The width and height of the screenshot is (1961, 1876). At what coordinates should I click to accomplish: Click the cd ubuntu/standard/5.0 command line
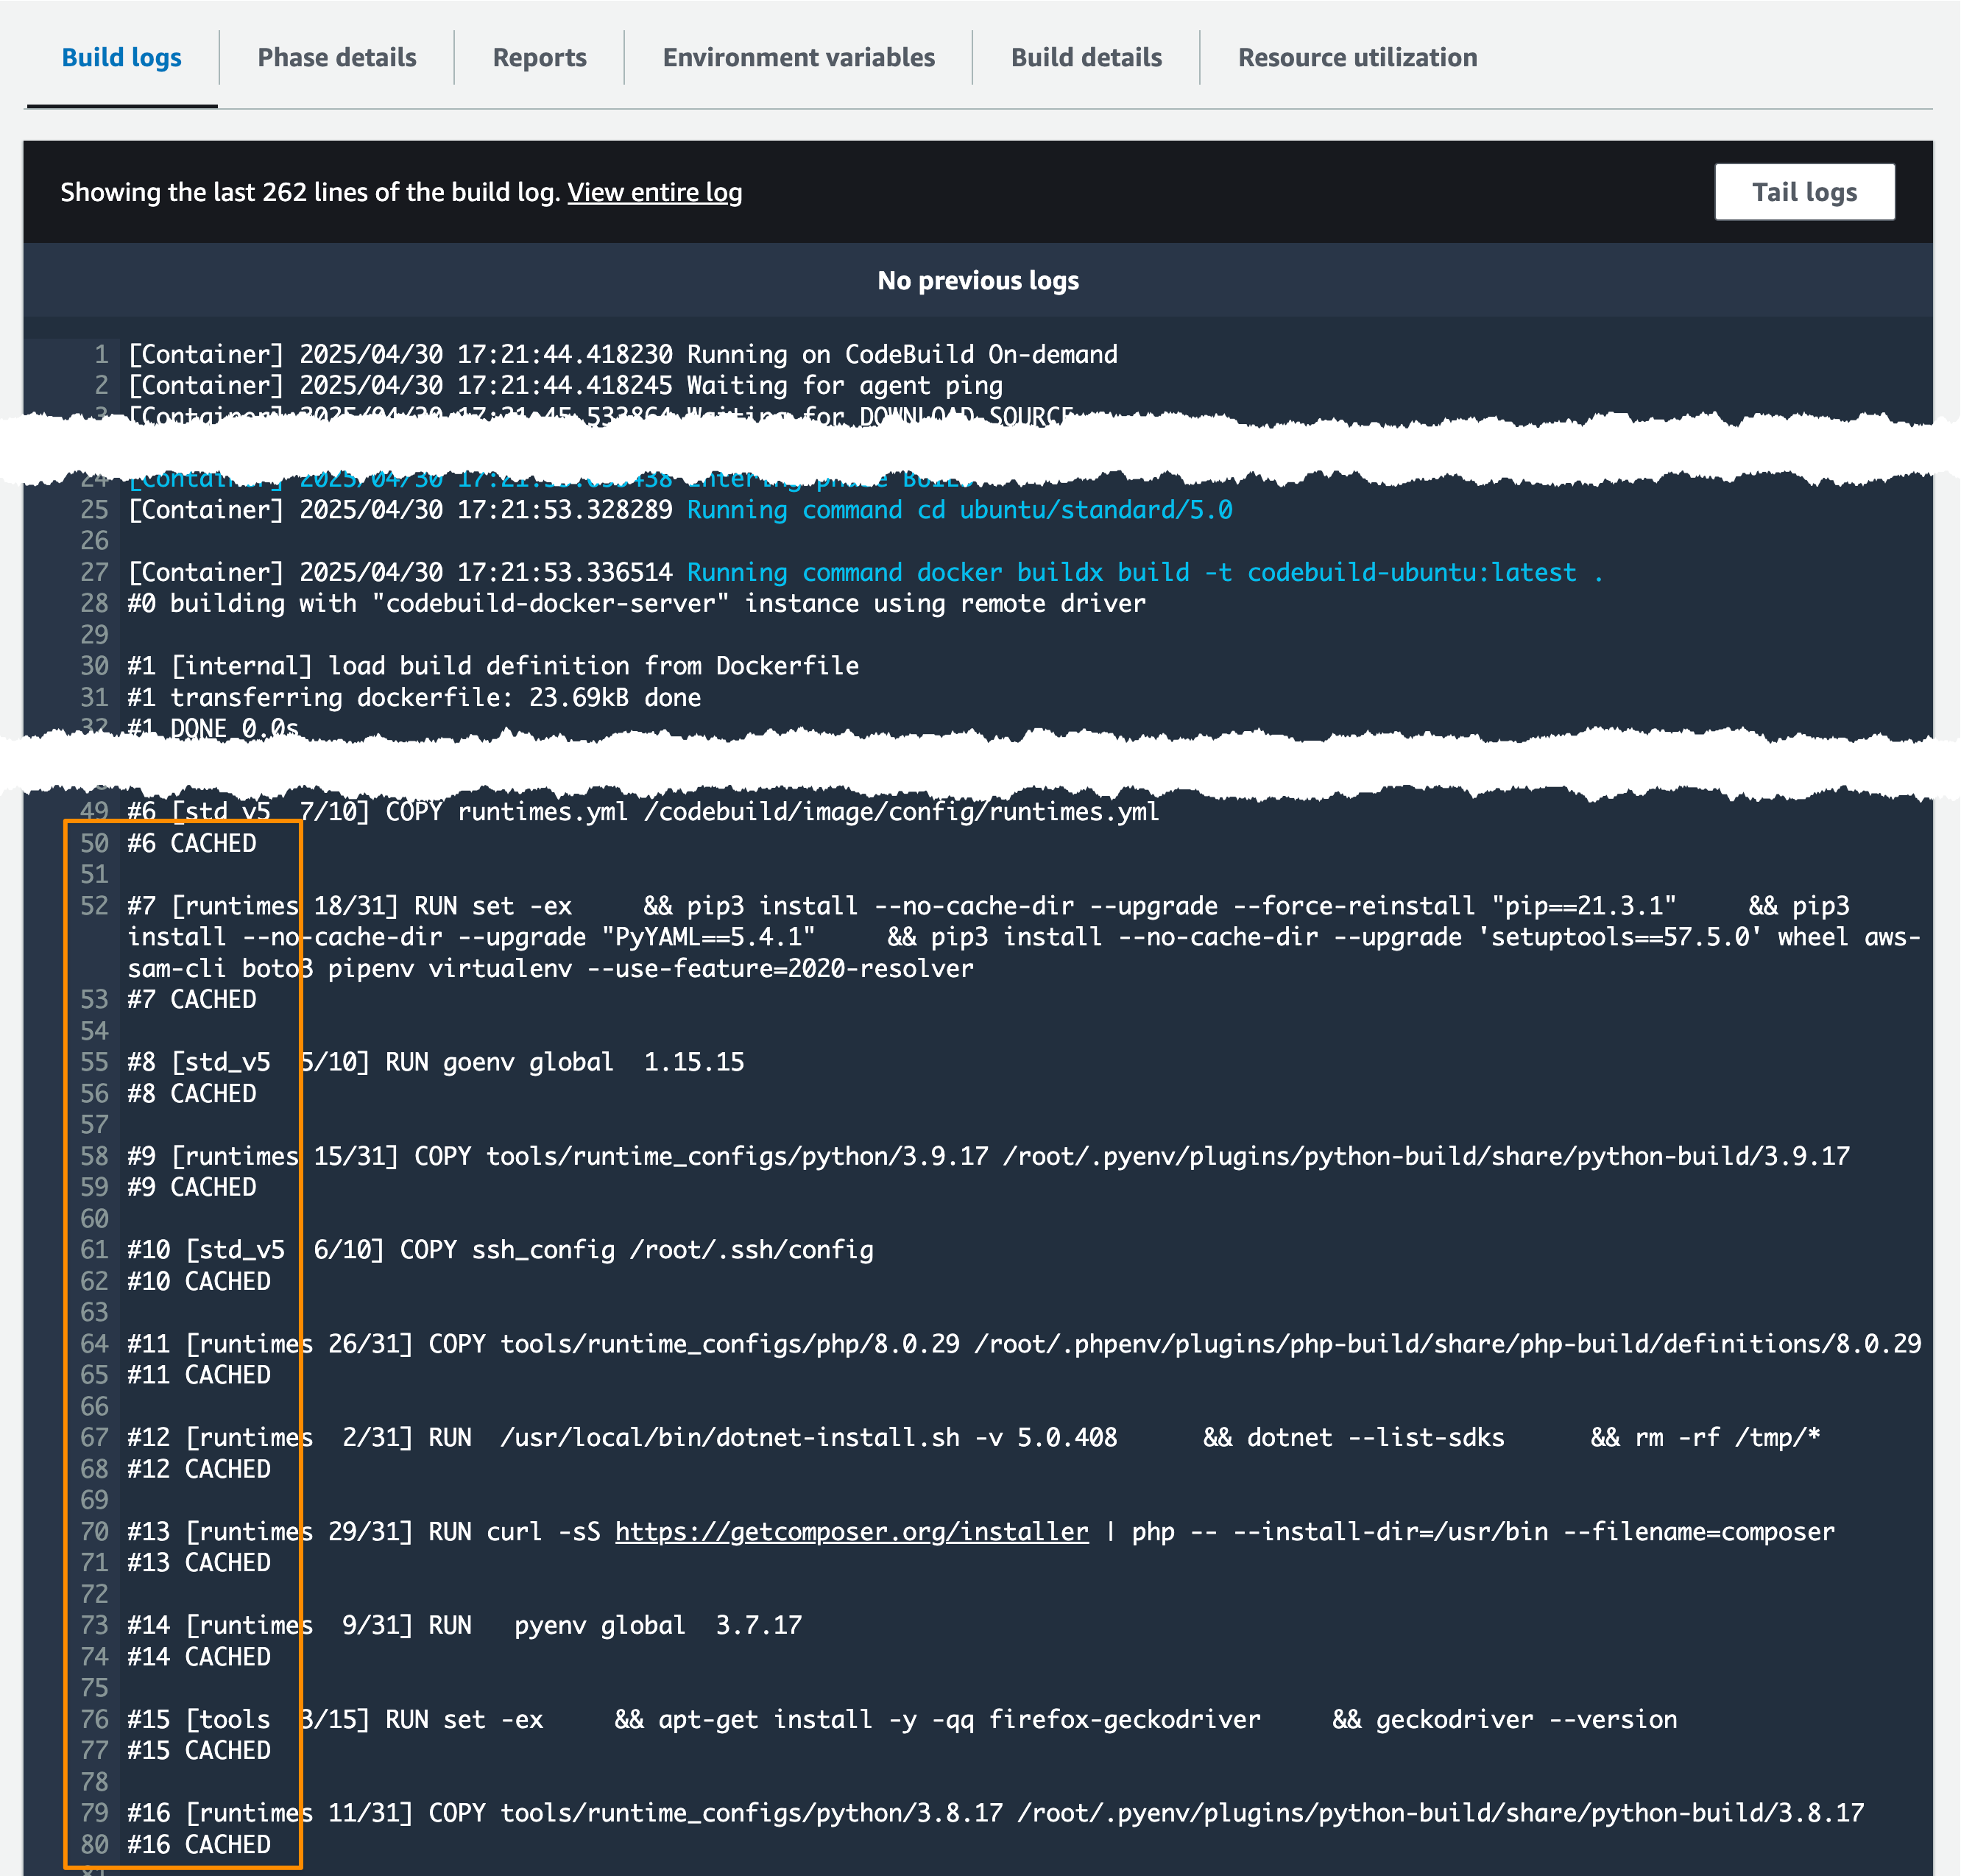(x=958, y=510)
